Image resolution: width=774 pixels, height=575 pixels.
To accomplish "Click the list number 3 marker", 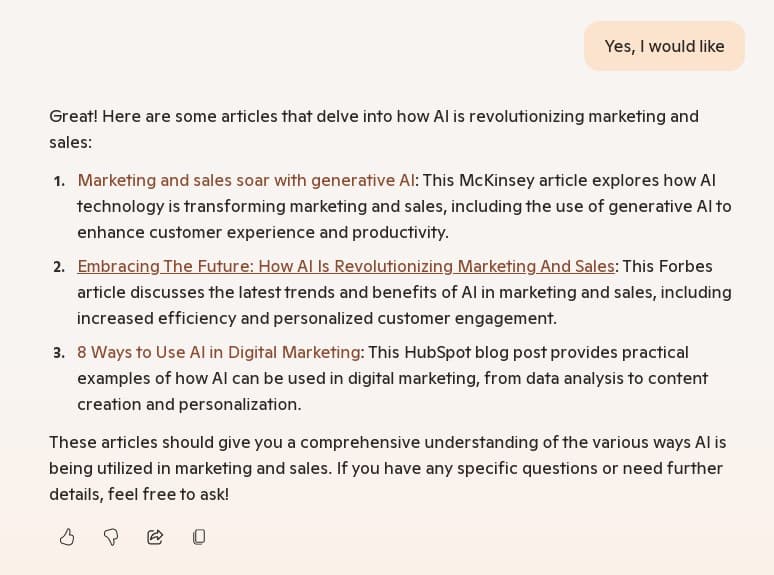I will [x=59, y=353].
